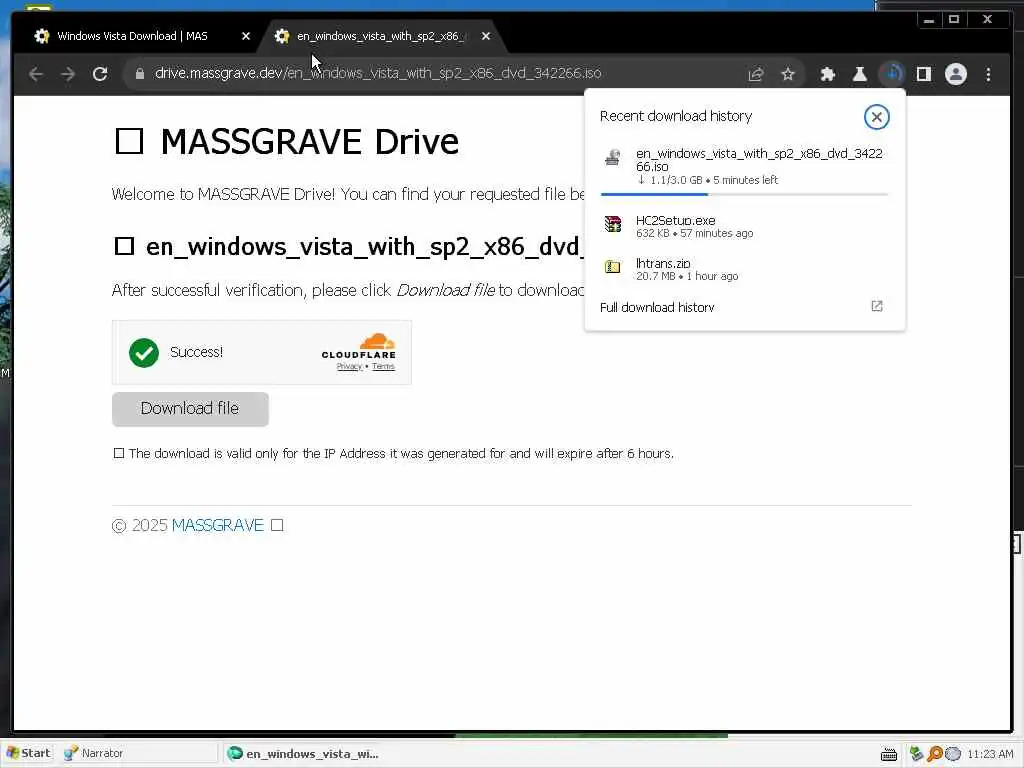1024x768 pixels.
Task: Open HC2Setup.exe from download history
Action: coord(744,226)
